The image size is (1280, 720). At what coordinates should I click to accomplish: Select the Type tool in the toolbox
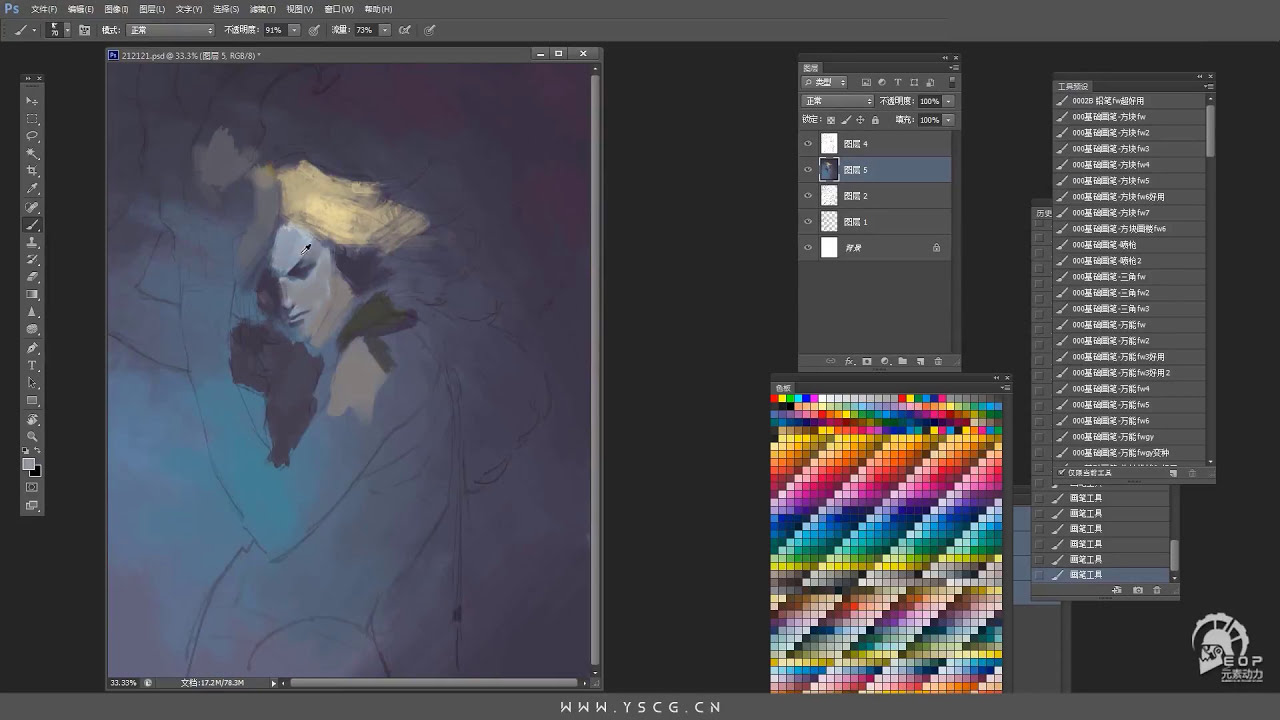coord(32,365)
